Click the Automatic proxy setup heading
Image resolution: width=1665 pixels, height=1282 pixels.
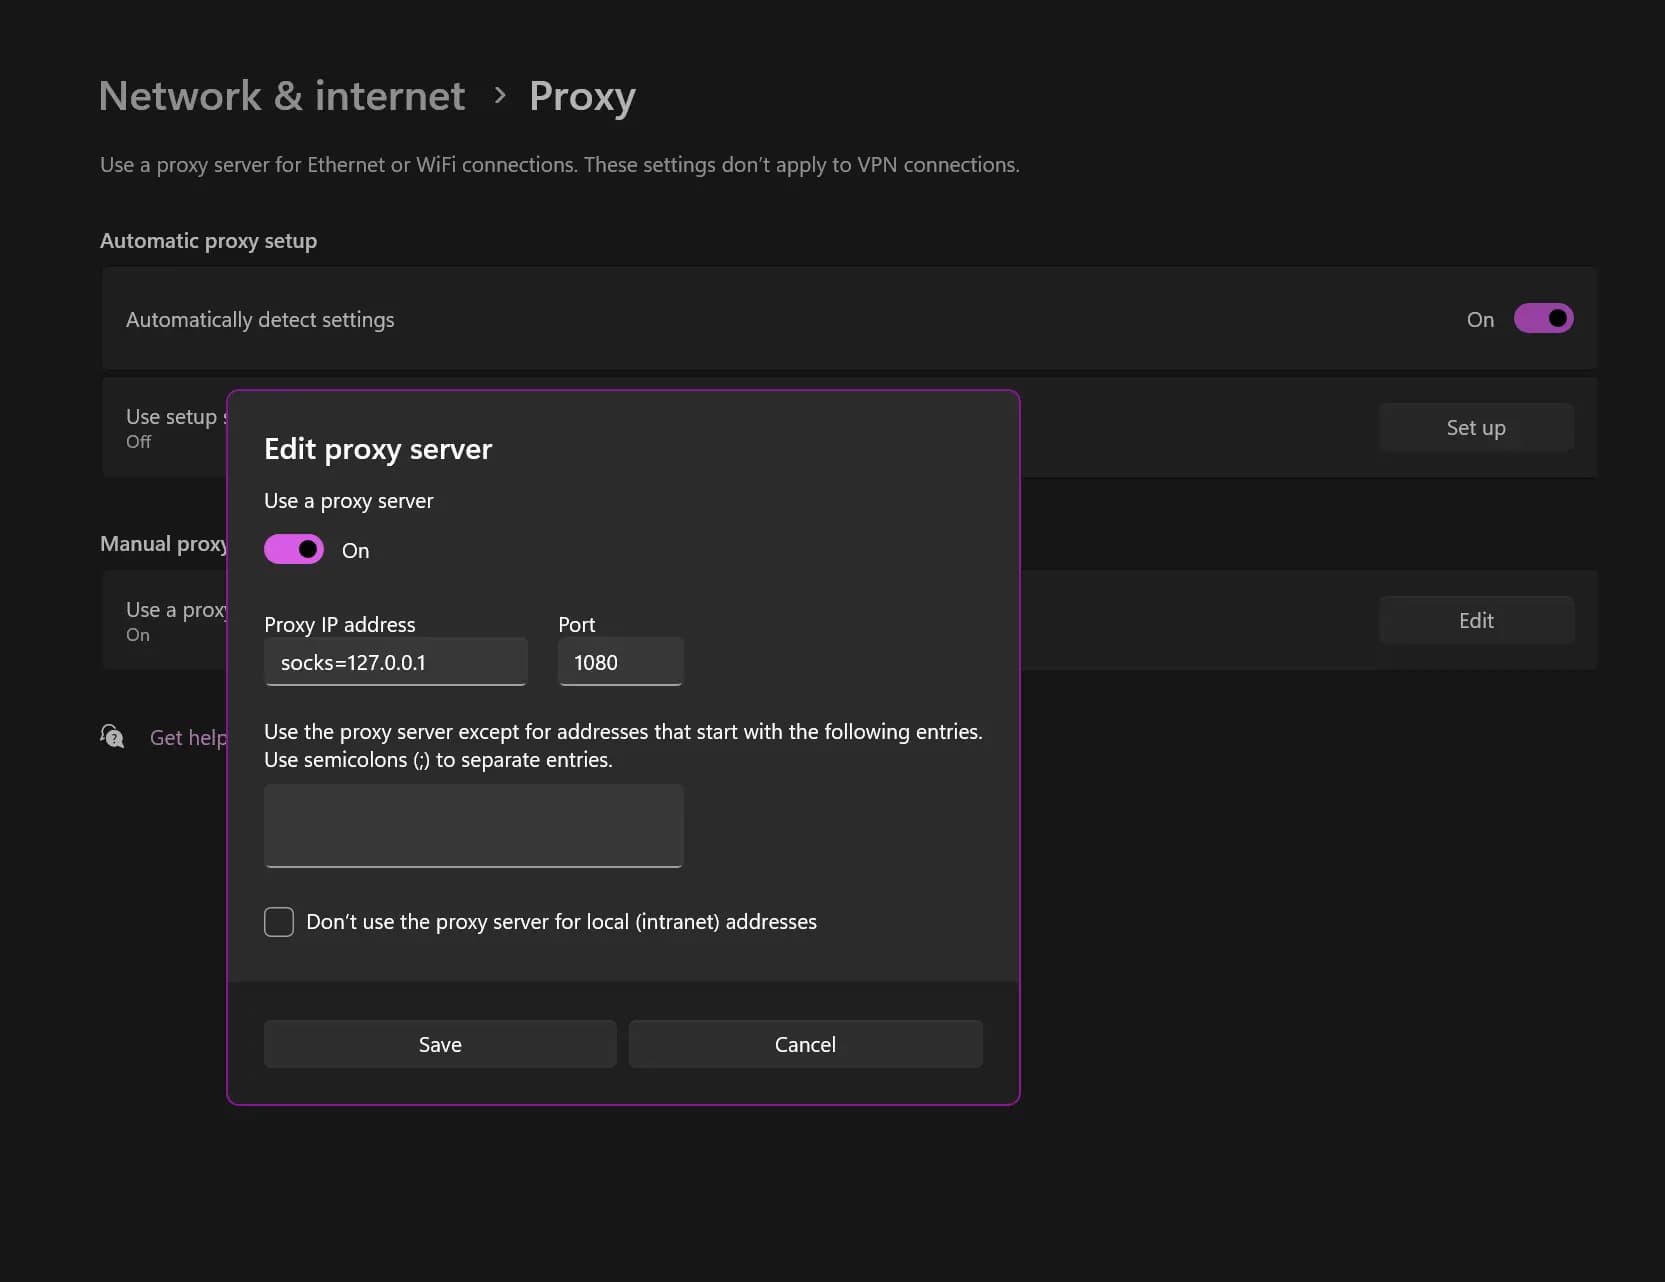coord(208,241)
